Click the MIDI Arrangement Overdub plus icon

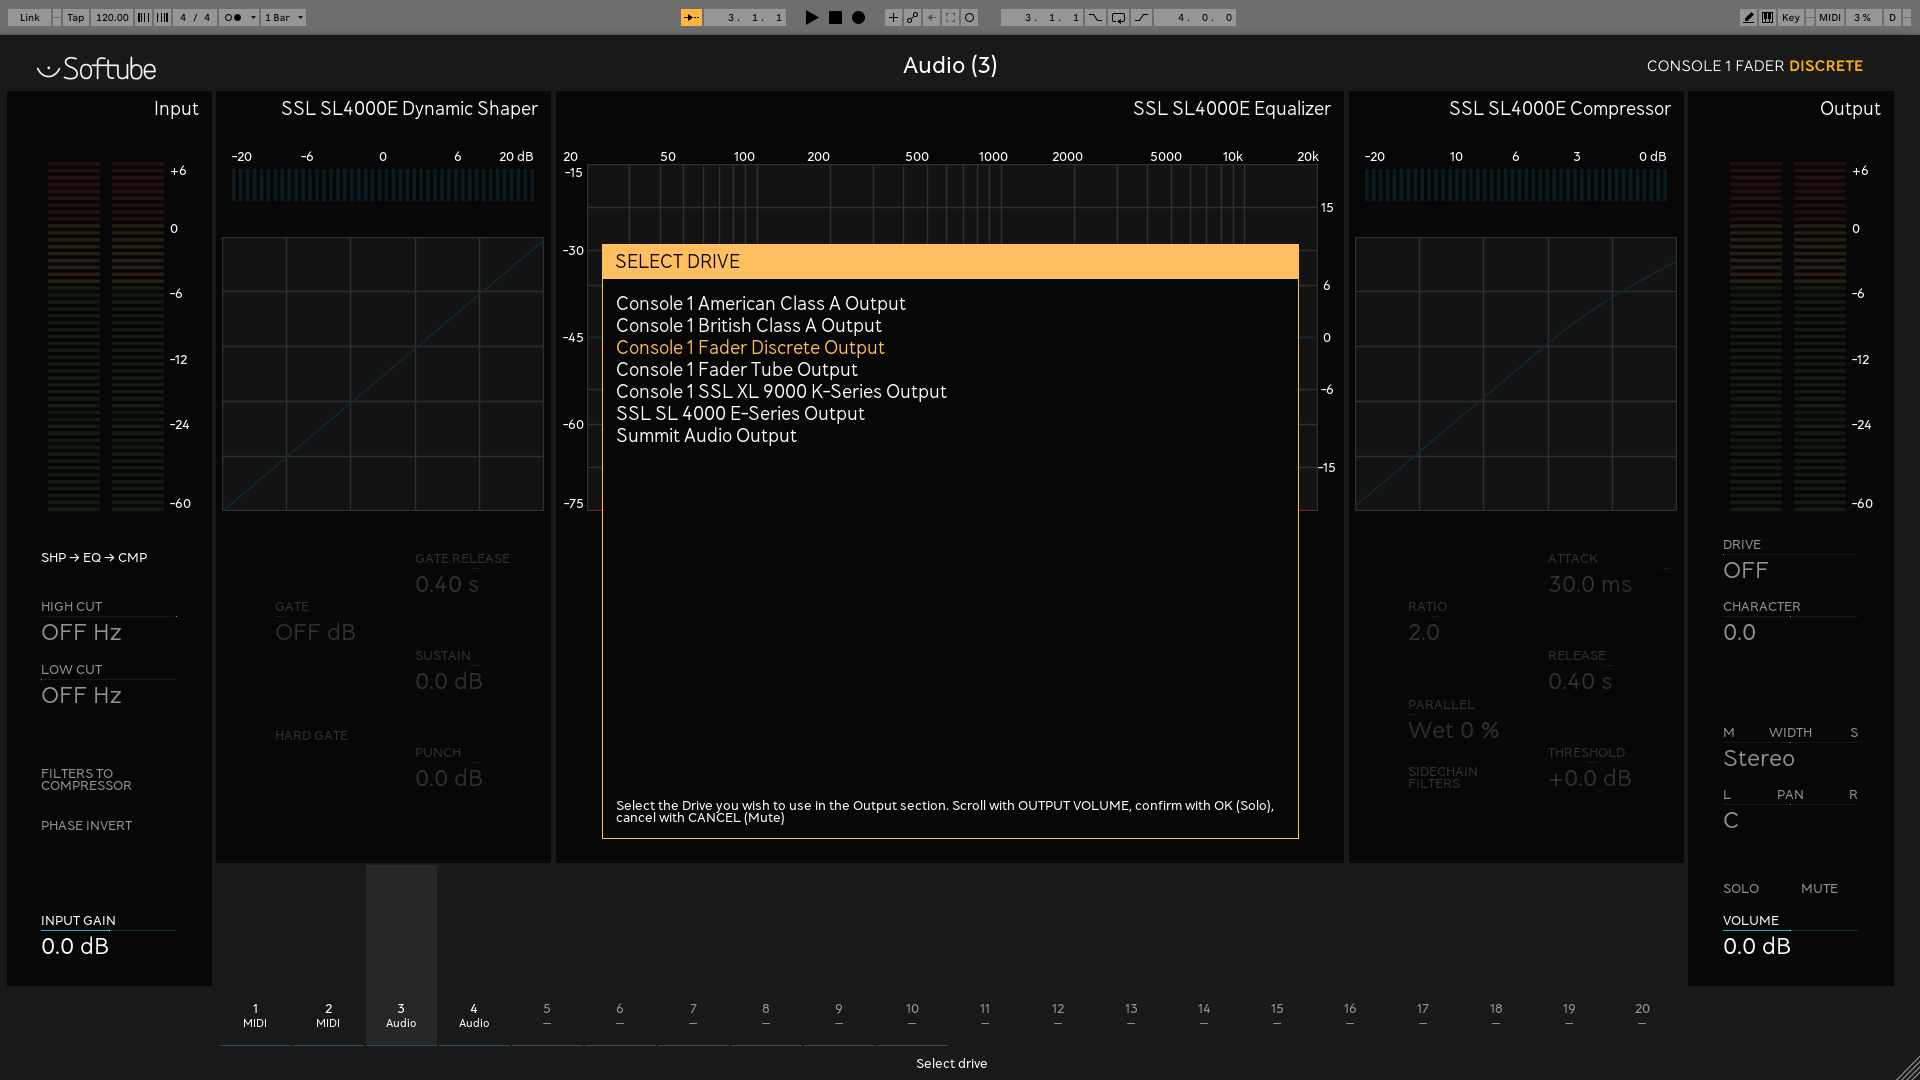coord(893,17)
